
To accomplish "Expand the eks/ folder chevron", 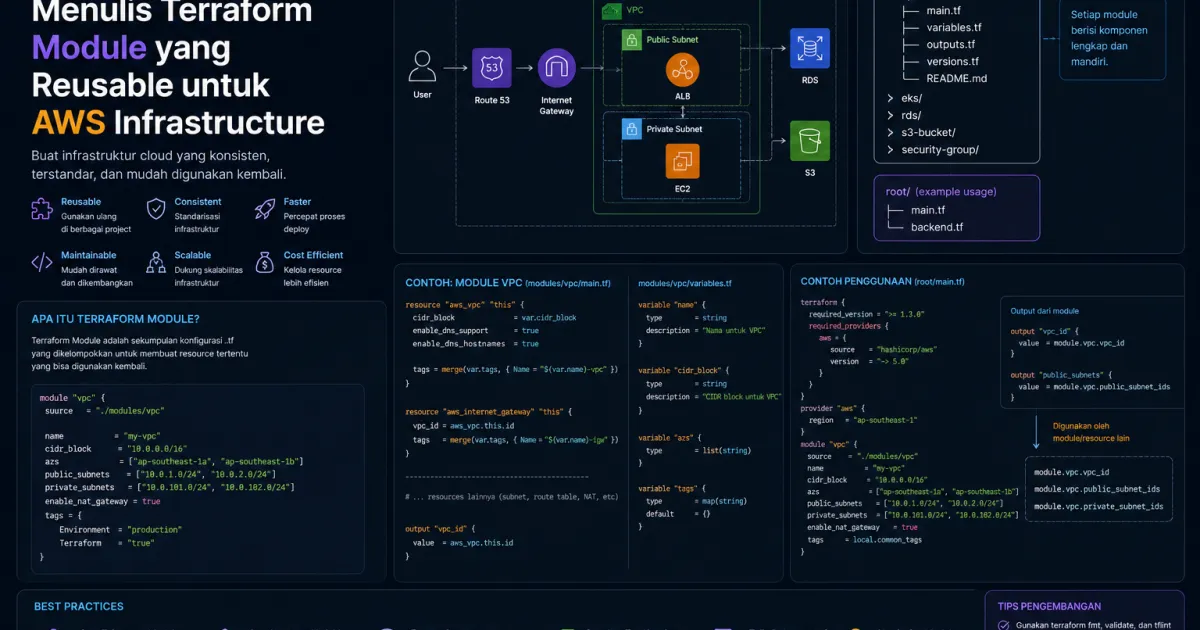I will (x=889, y=98).
